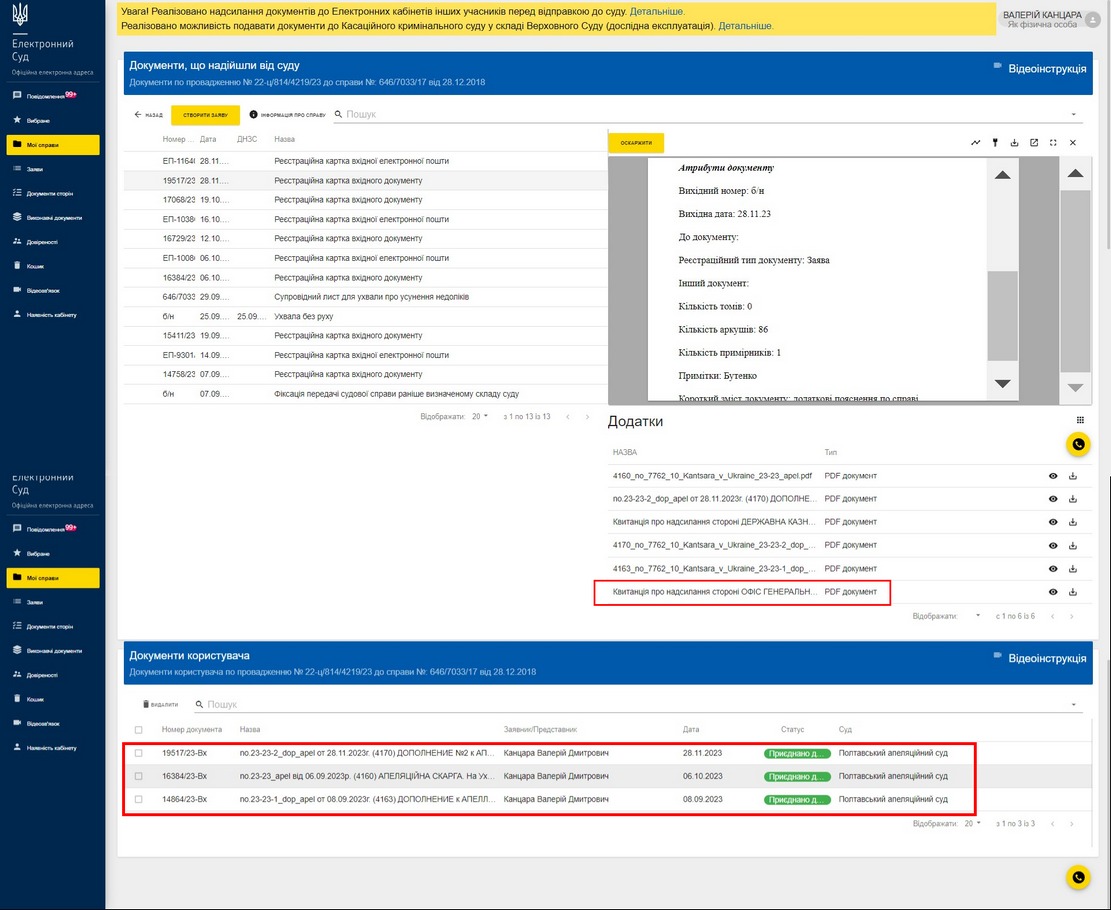This screenshot has width=1111, height=910.
Task: Switch the Додатки list to grid view
Action: [1081, 420]
